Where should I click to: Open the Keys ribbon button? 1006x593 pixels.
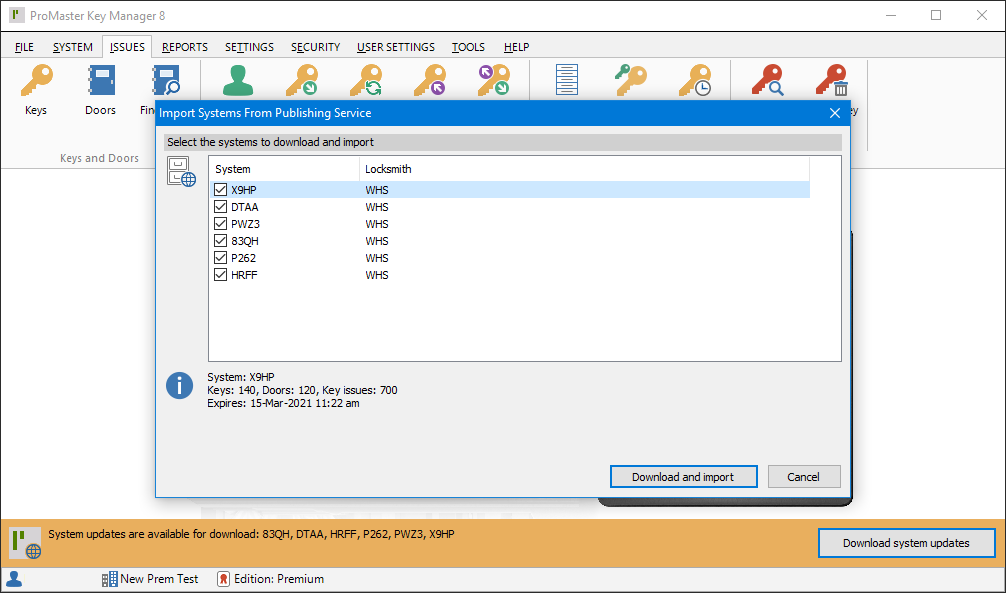tap(36, 90)
